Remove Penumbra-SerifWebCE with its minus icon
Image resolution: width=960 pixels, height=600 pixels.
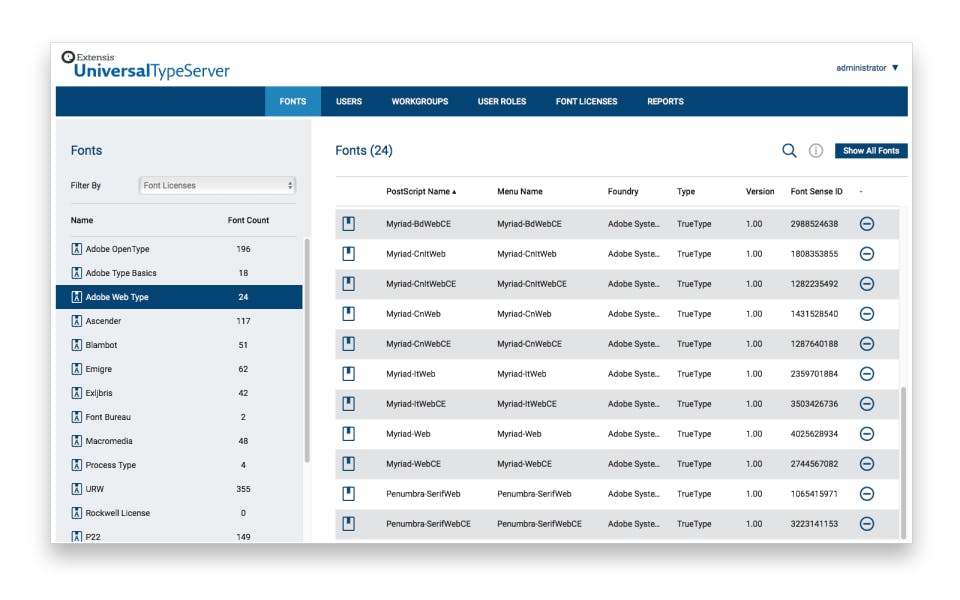click(x=867, y=524)
